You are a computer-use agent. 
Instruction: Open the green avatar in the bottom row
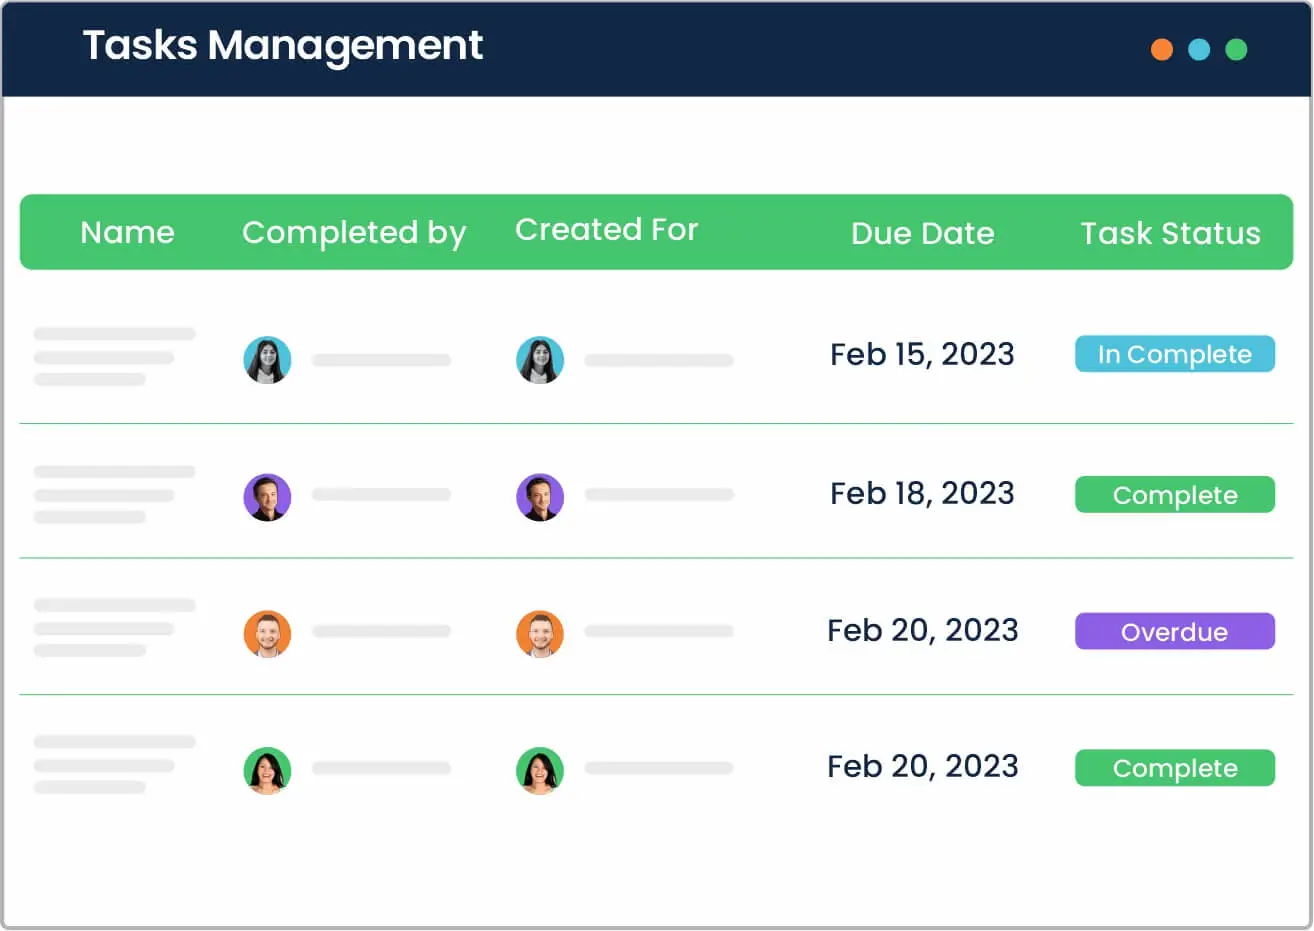tap(540, 770)
